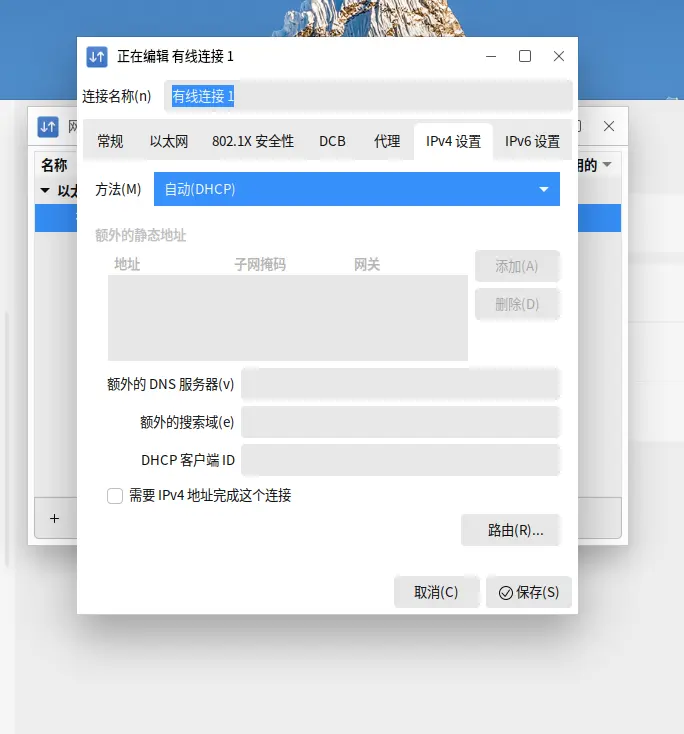Click the 网关 column header
This screenshot has height=734, width=684.
367,264
